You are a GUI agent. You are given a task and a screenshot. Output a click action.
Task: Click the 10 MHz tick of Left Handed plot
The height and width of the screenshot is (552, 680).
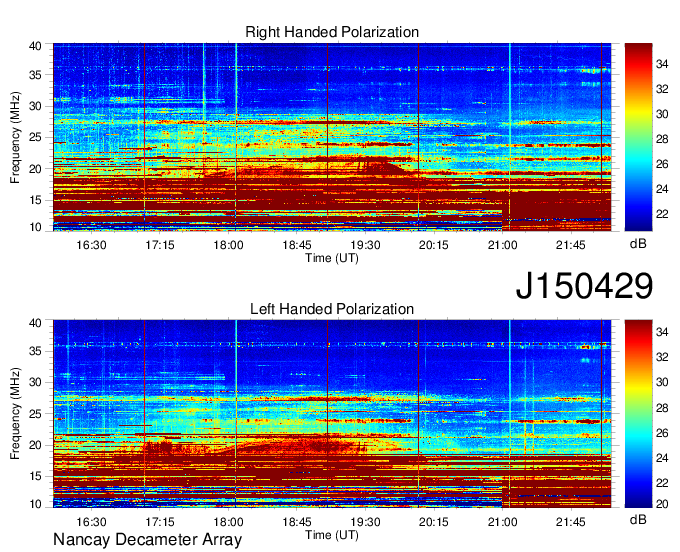[35, 504]
